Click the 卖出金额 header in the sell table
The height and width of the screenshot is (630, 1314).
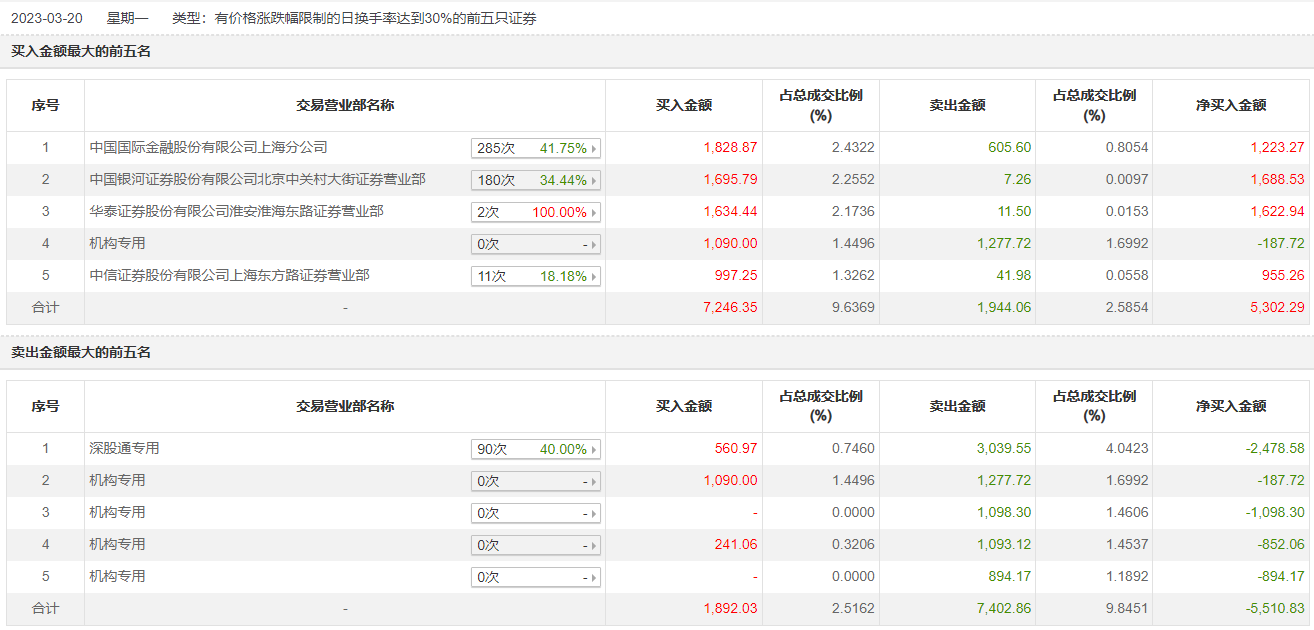[x=957, y=406]
